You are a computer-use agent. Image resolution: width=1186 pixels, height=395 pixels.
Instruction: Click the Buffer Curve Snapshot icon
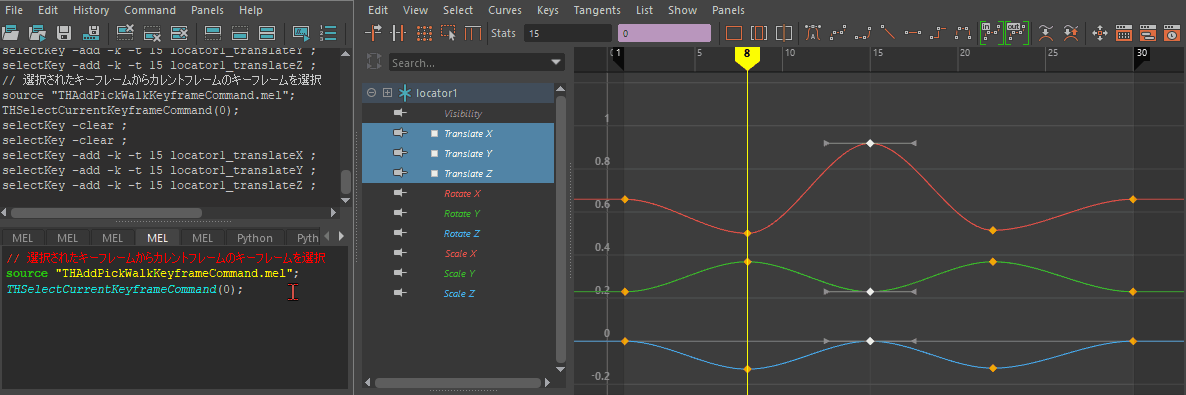click(x=1046, y=33)
